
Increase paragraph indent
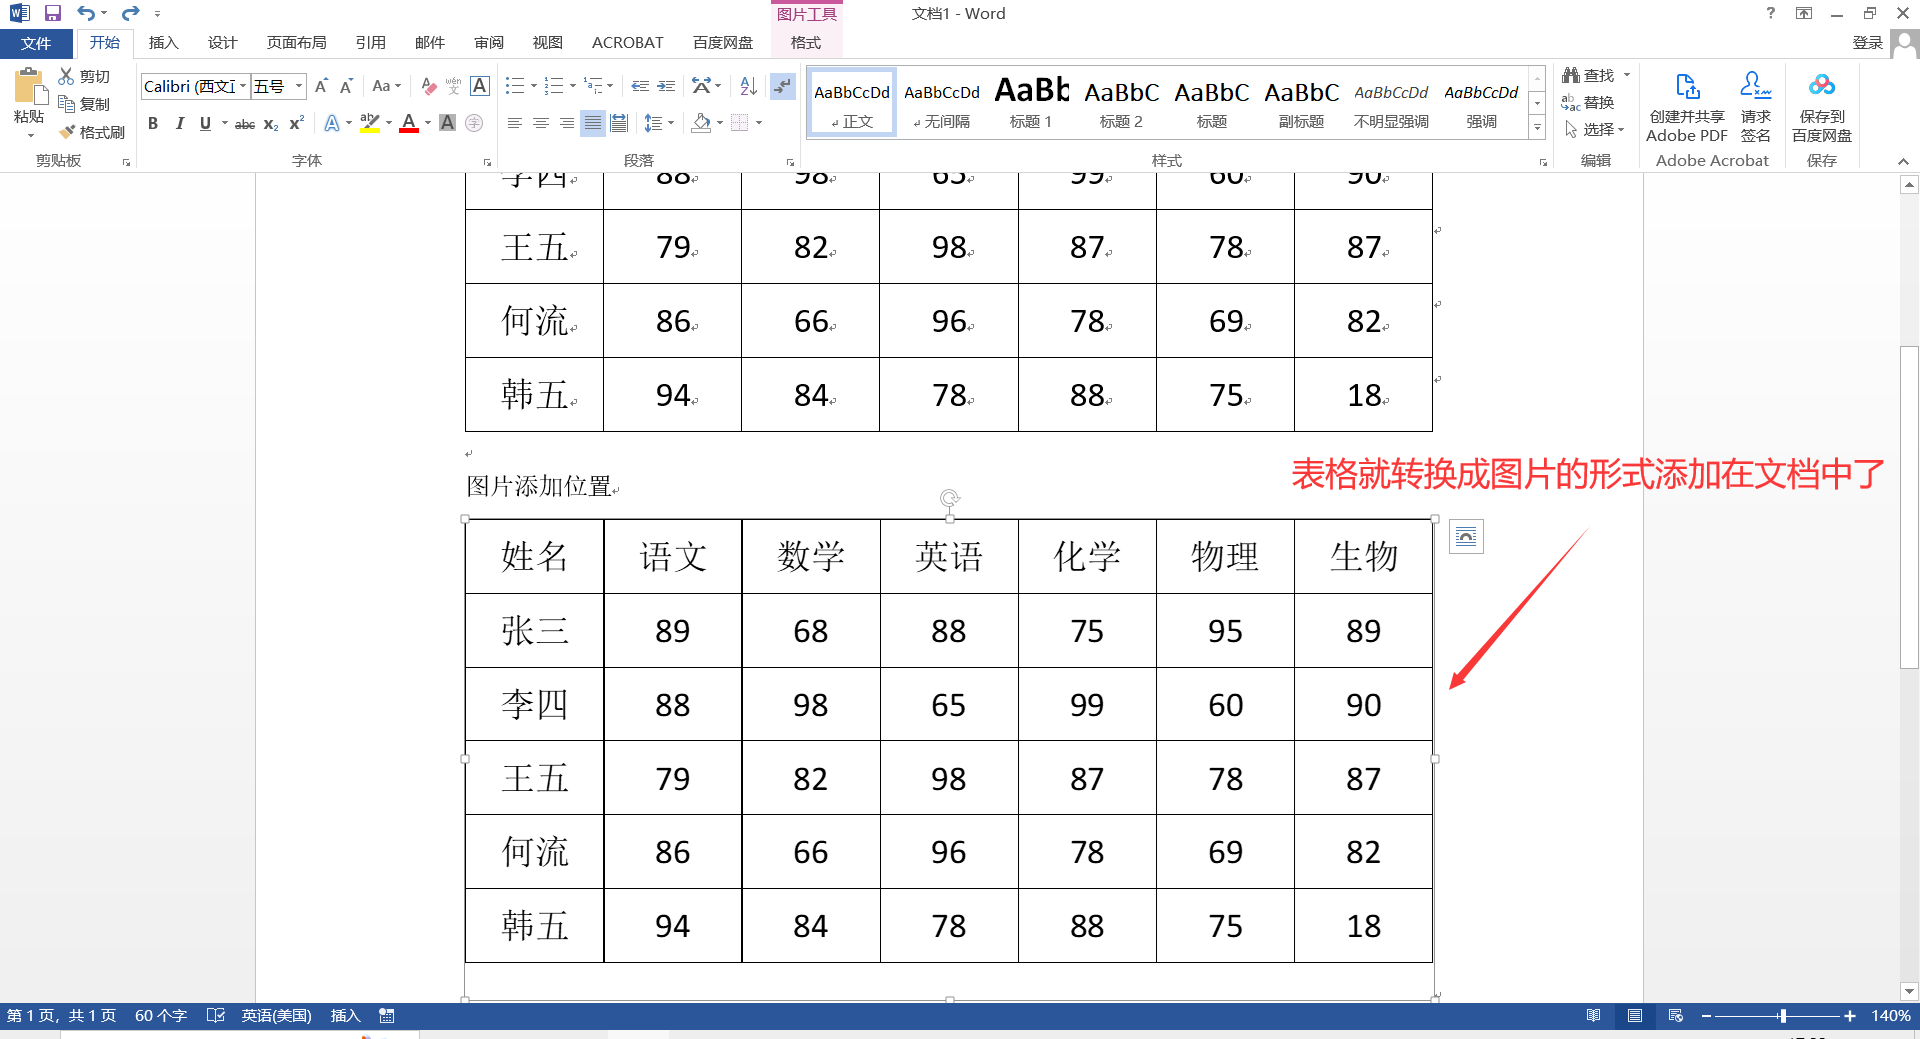click(666, 86)
